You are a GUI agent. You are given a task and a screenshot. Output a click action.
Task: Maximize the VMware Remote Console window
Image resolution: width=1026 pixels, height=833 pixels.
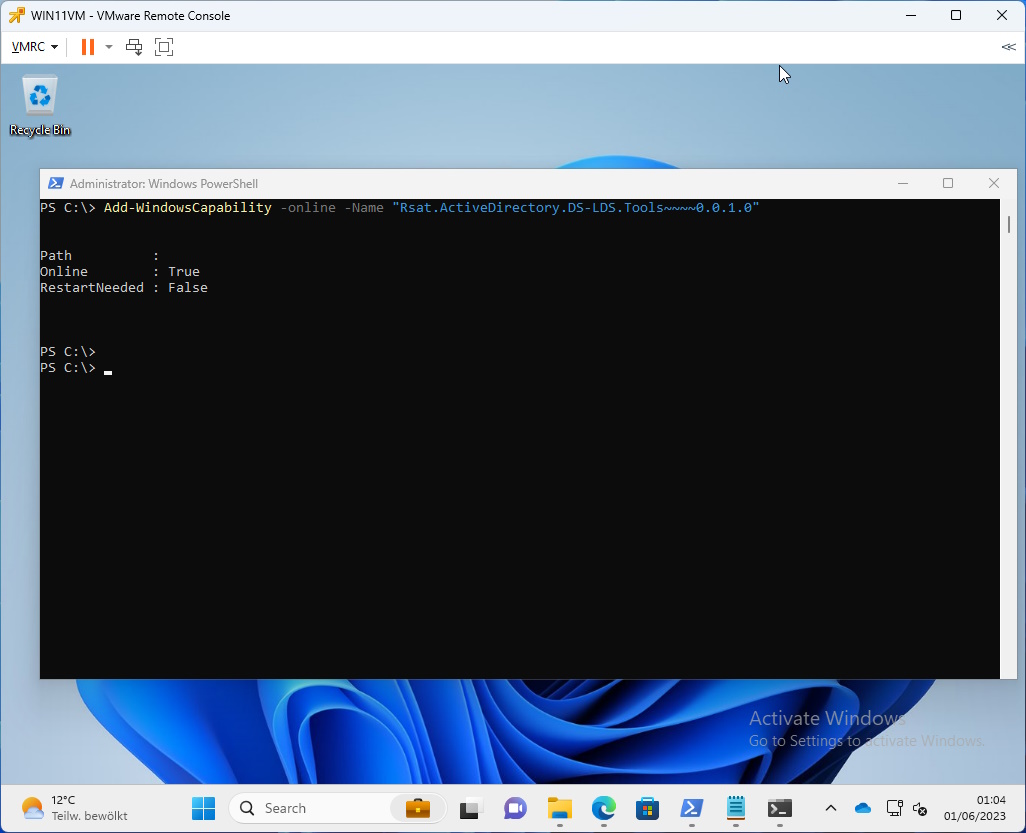[955, 15]
